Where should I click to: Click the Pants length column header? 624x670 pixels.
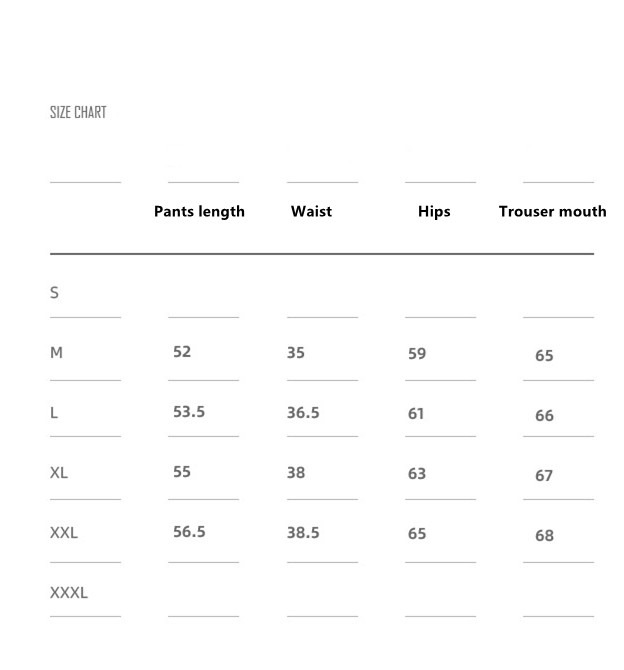(x=199, y=211)
